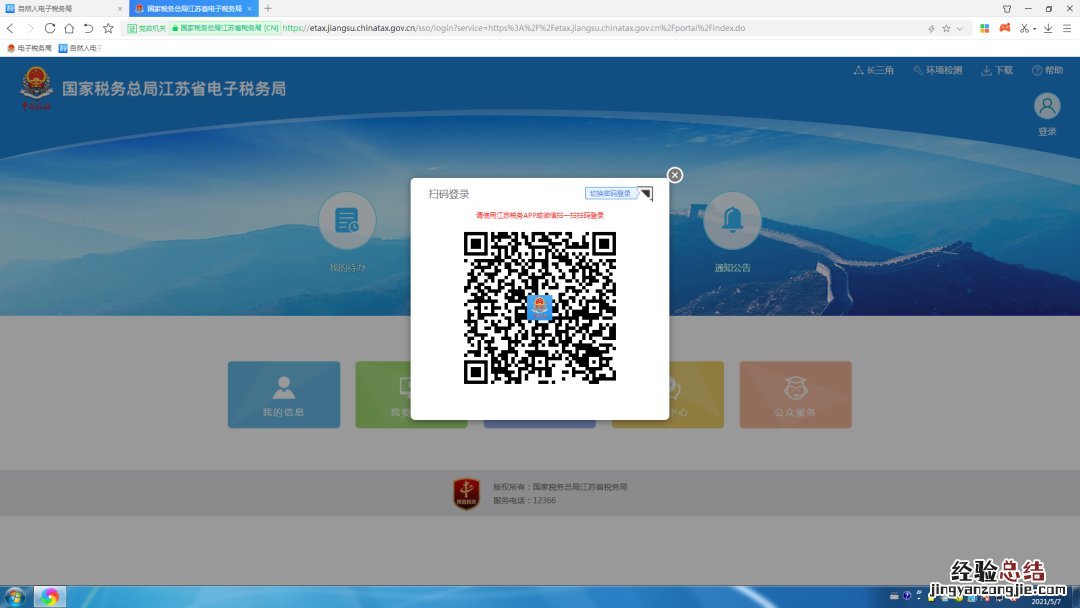
Task: Open the 电子税务局 bookmark
Action: 29,48
